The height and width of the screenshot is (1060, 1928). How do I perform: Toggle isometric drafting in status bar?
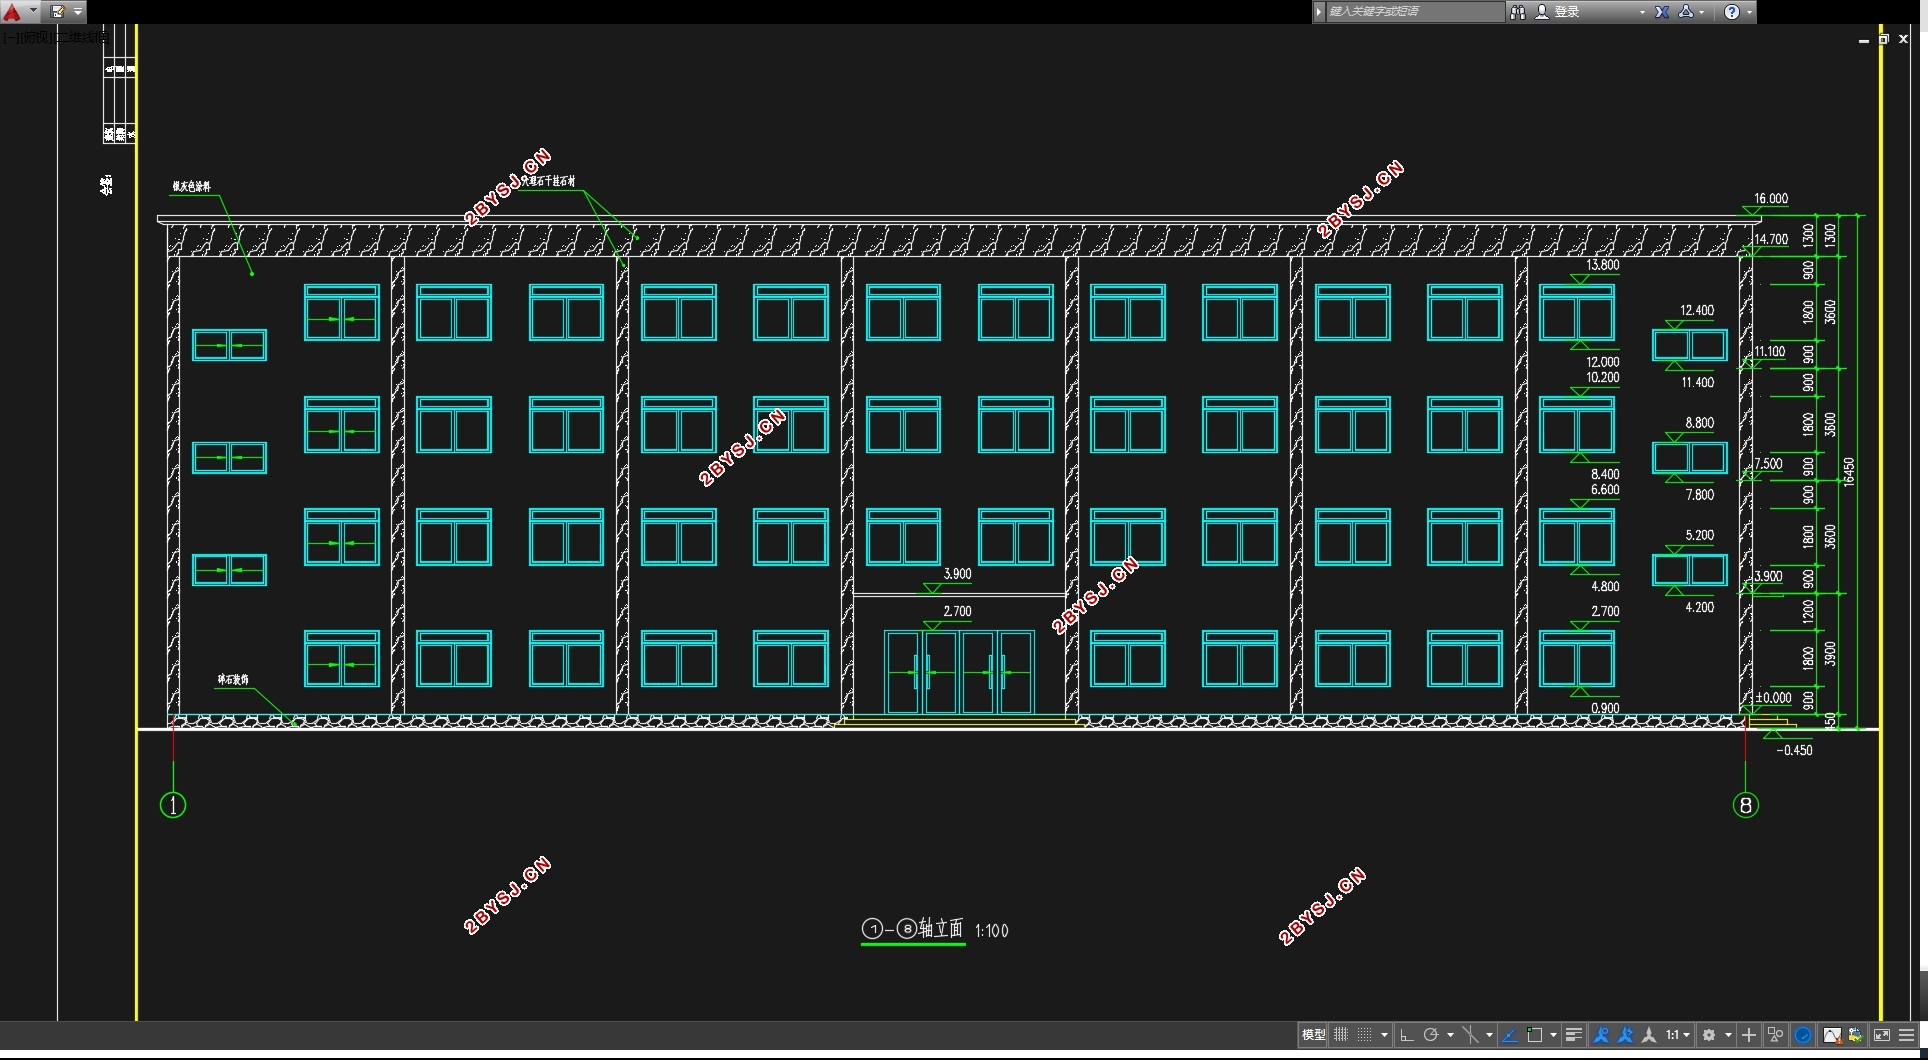(x=1470, y=1035)
